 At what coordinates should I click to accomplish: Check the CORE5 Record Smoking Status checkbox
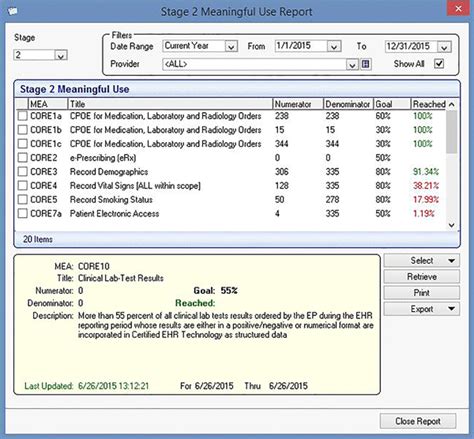(x=22, y=200)
